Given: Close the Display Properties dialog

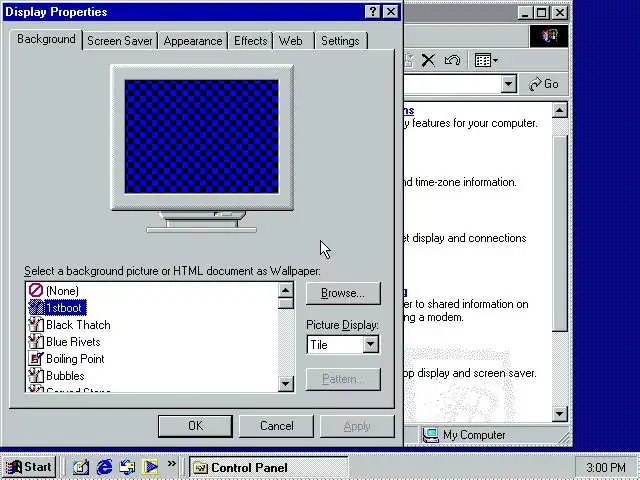Looking at the screenshot, I should click(391, 12).
